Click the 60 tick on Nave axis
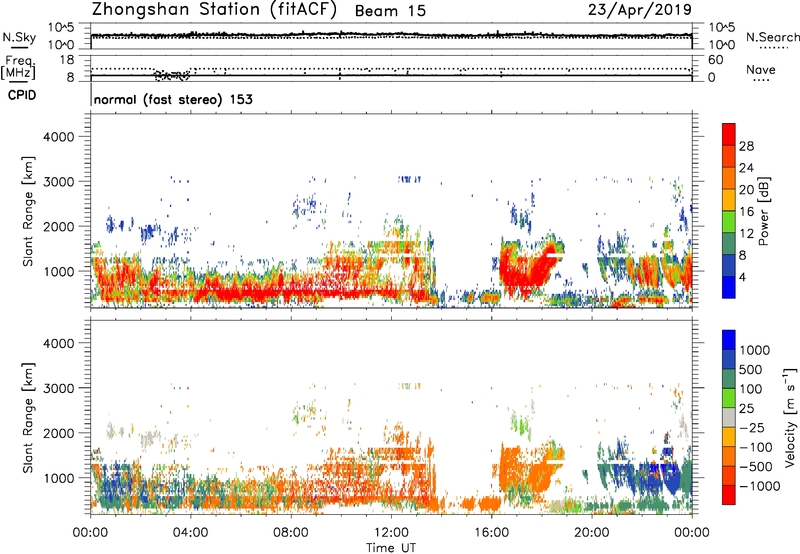 [x=715, y=60]
